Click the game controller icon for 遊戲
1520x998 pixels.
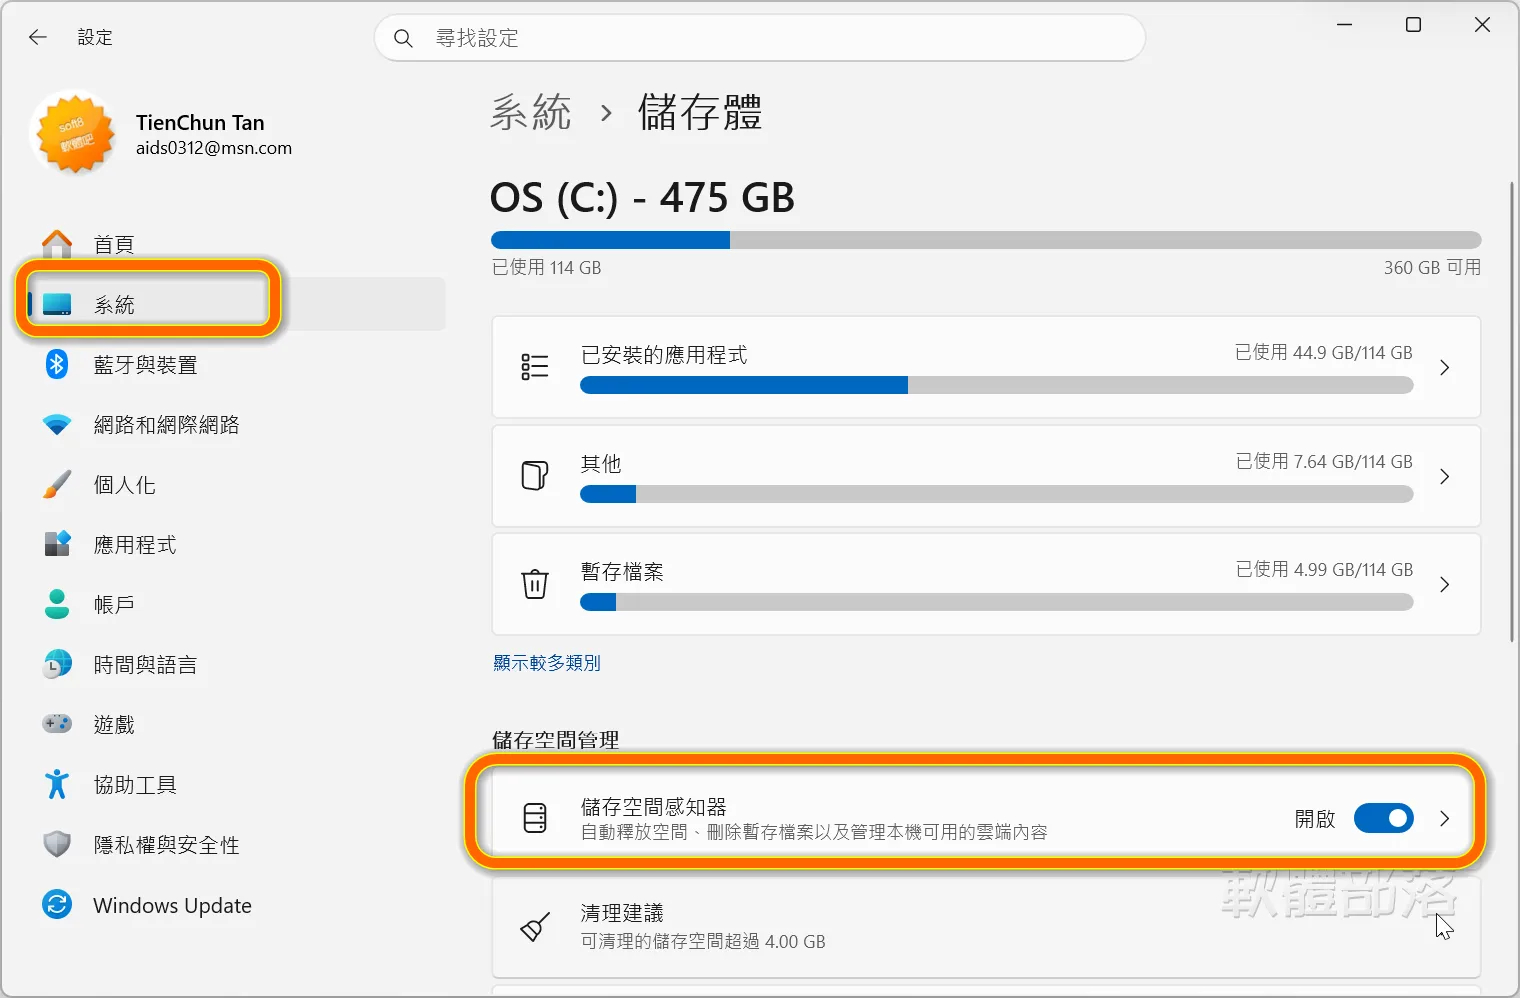(57, 724)
